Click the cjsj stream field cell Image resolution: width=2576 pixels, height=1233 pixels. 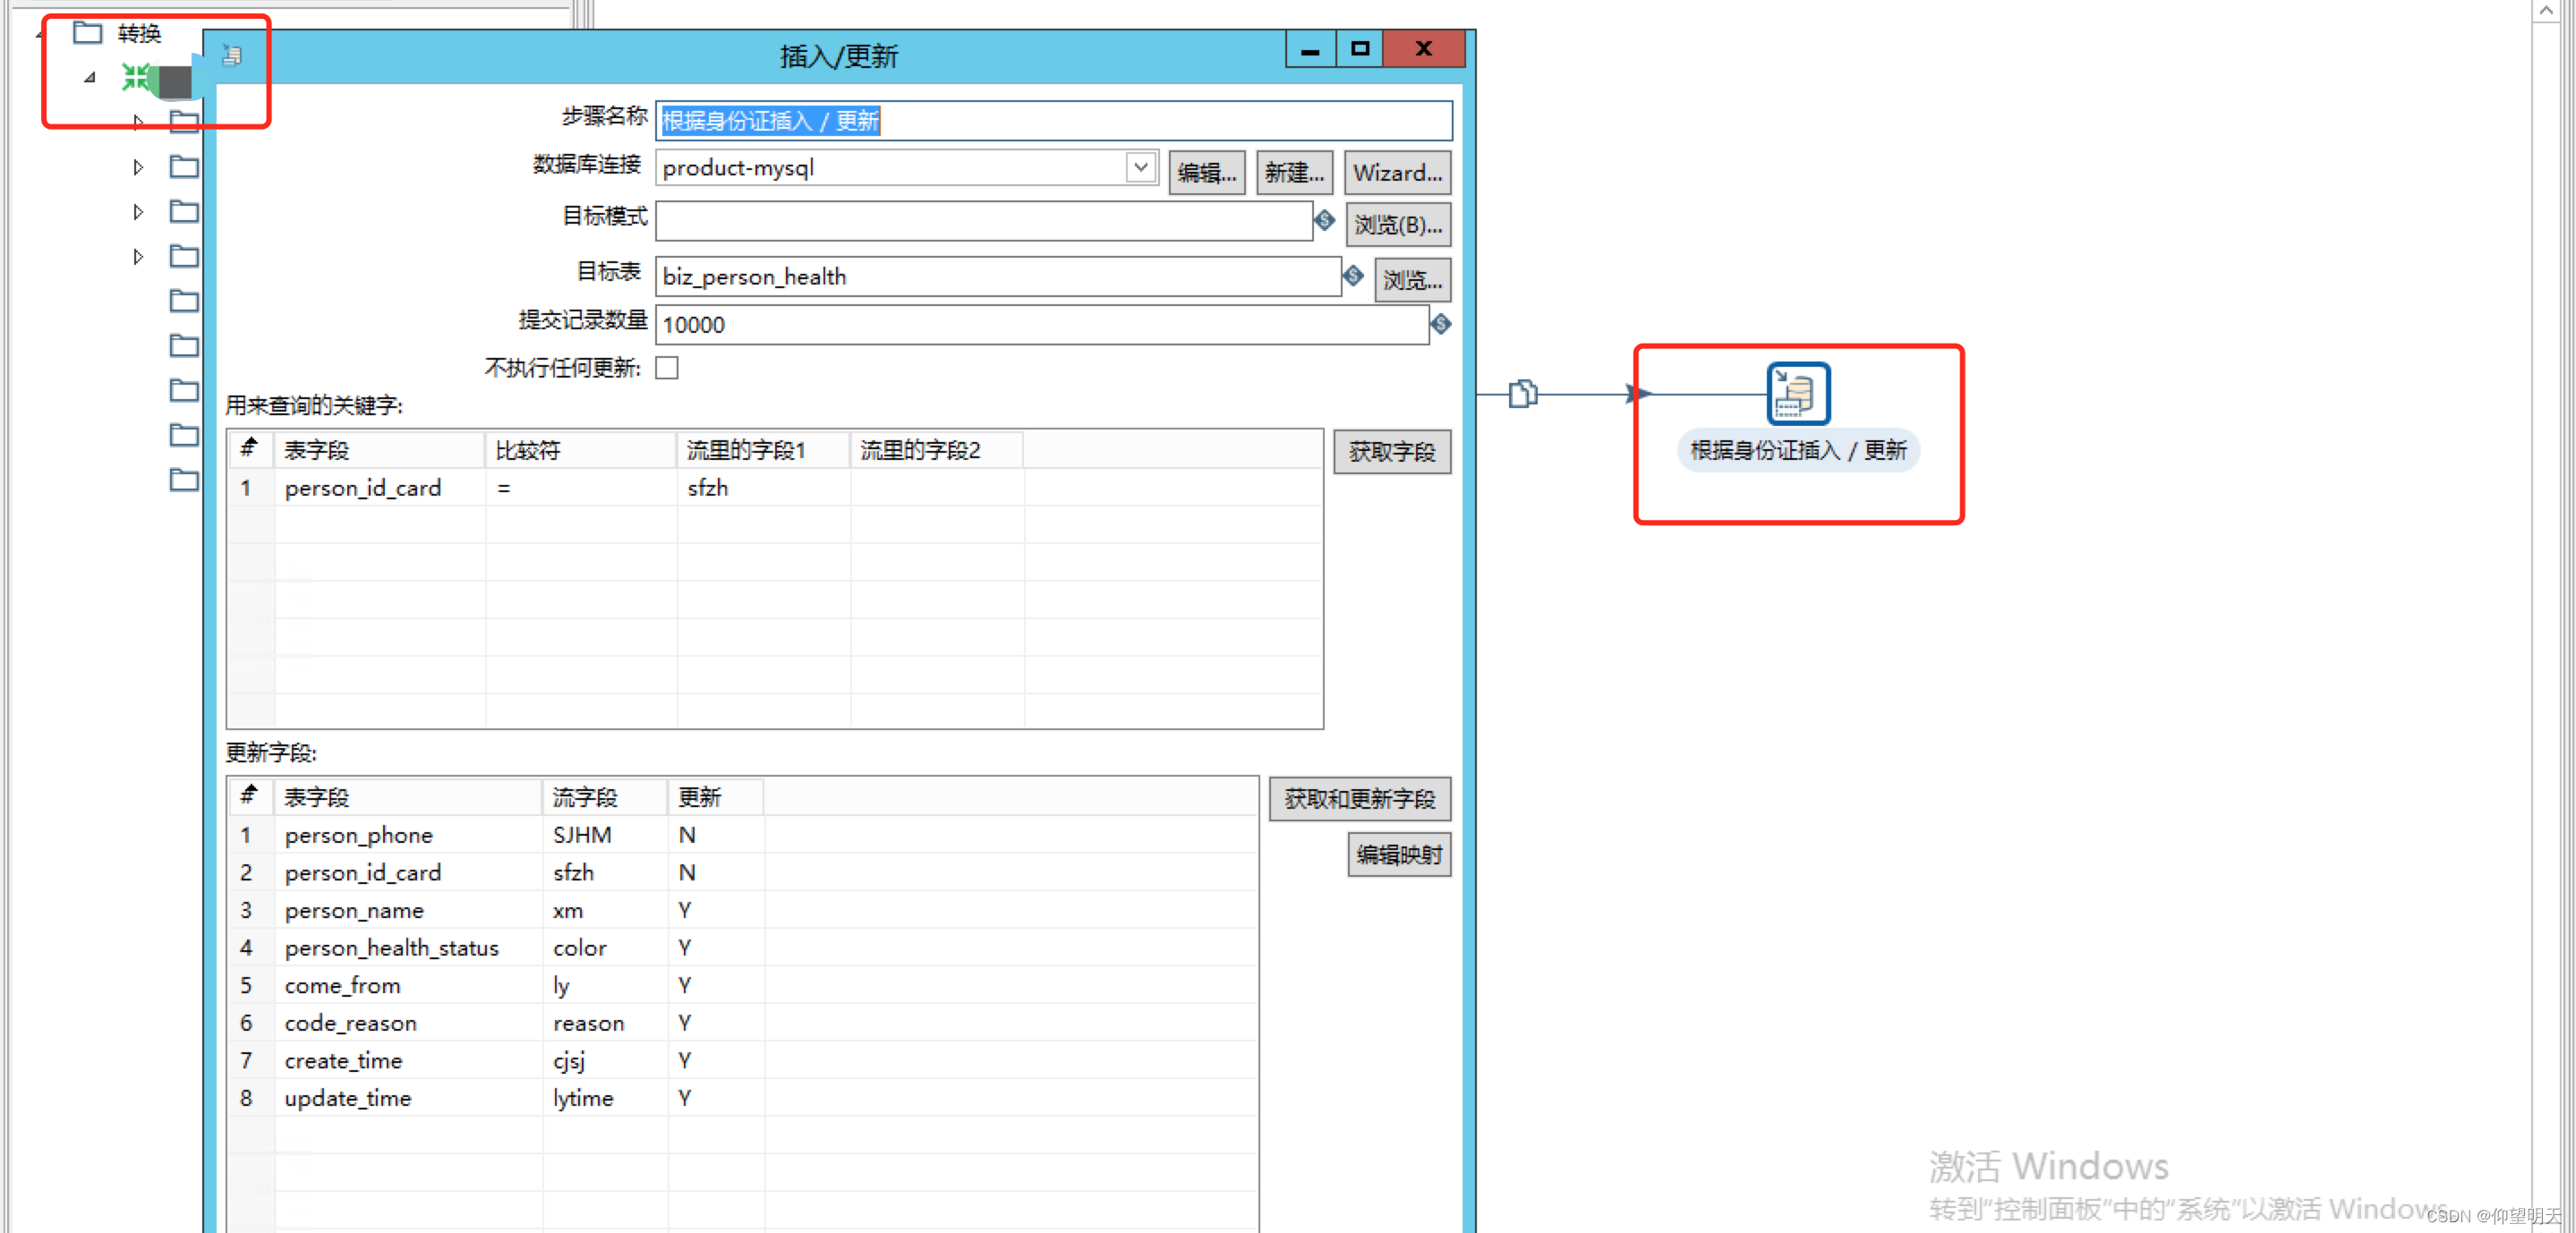coord(605,1060)
